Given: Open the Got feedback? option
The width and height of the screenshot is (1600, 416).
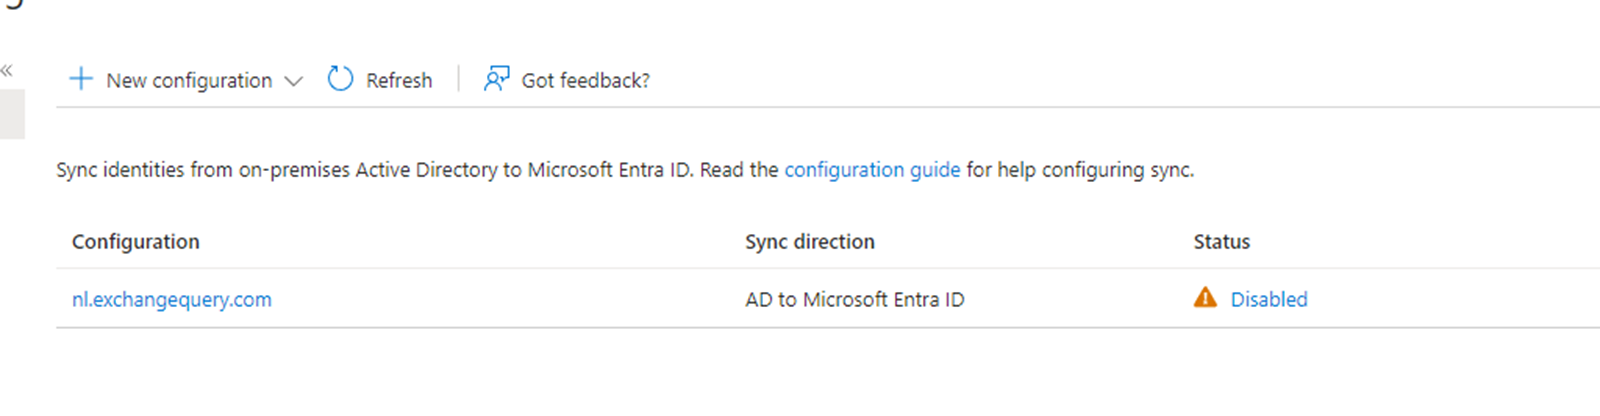Looking at the screenshot, I should [585, 80].
